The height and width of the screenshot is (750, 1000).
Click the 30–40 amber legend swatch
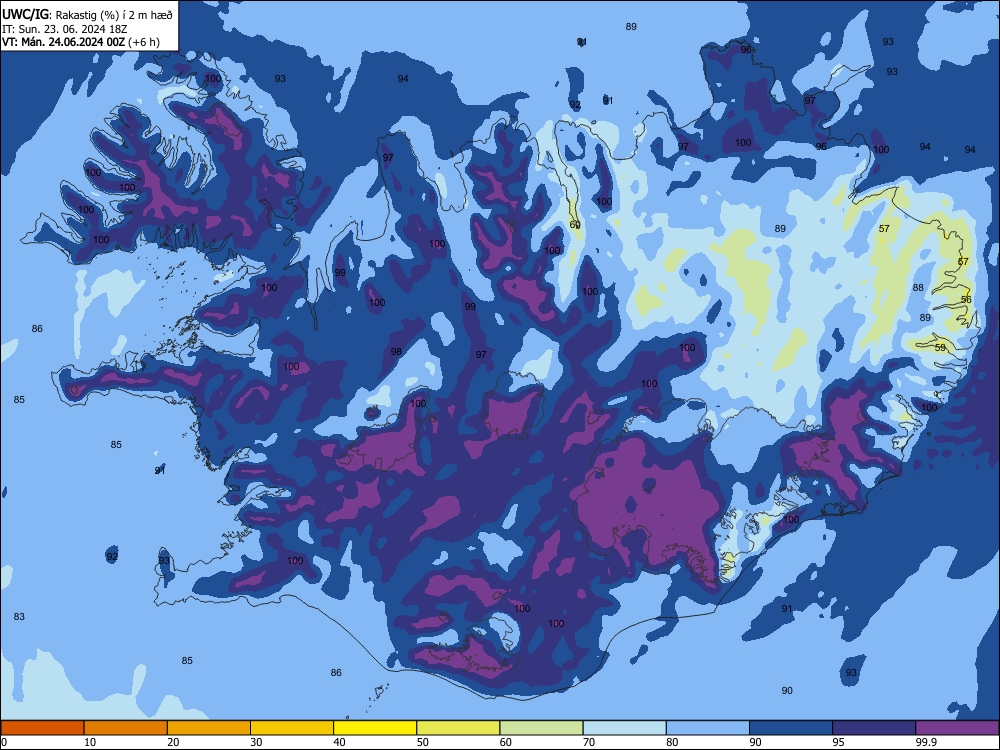click(292, 728)
